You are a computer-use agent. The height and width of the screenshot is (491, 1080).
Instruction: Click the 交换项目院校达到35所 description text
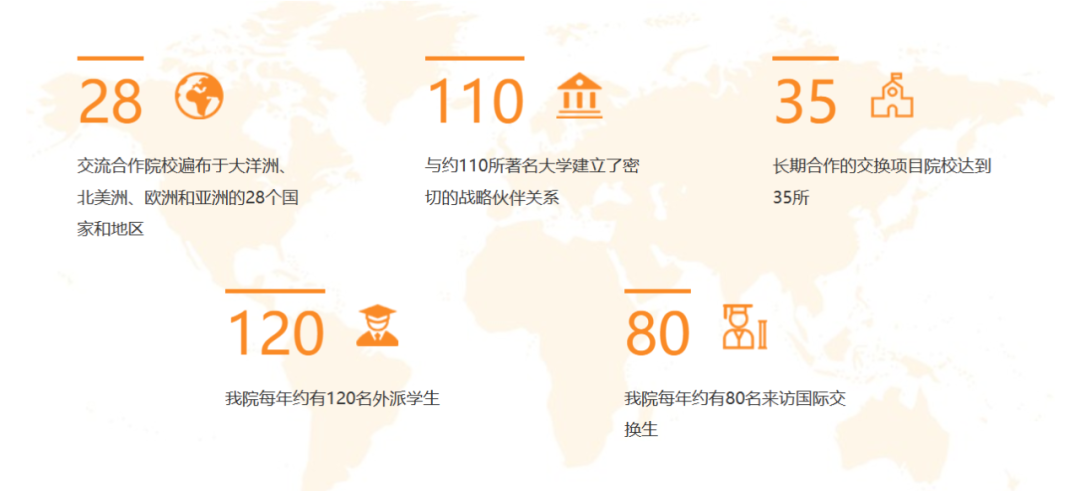881,181
